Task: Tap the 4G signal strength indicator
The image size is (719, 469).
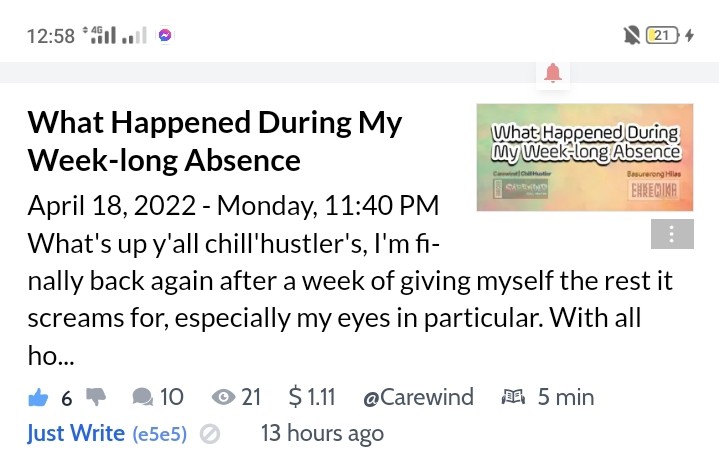Action: [100, 35]
